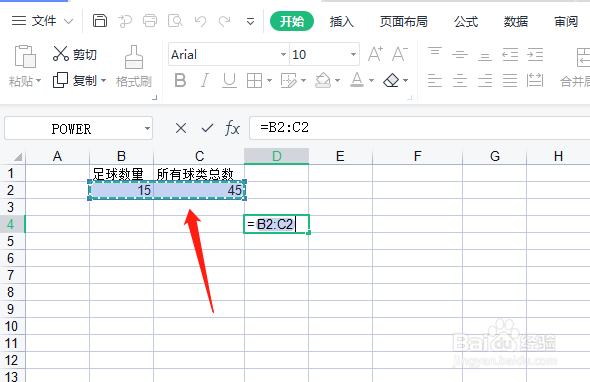Click 复制 copy button
Viewport: 590px width, 382px height.
pyautogui.click(x=75, y=80)
